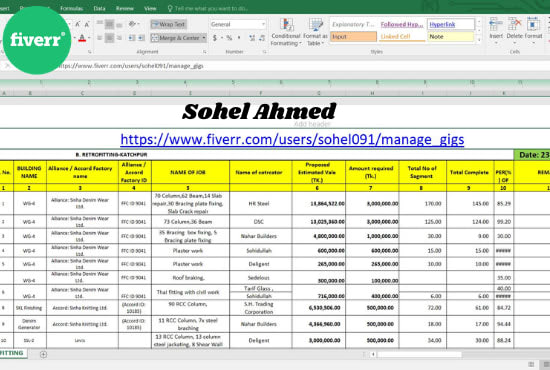Screen dimensions: 550x370
Task: Open the fiverr.com/users/sohel091/manage_gigs hyperlink in the sheet
Action: (x=292, y=139)
